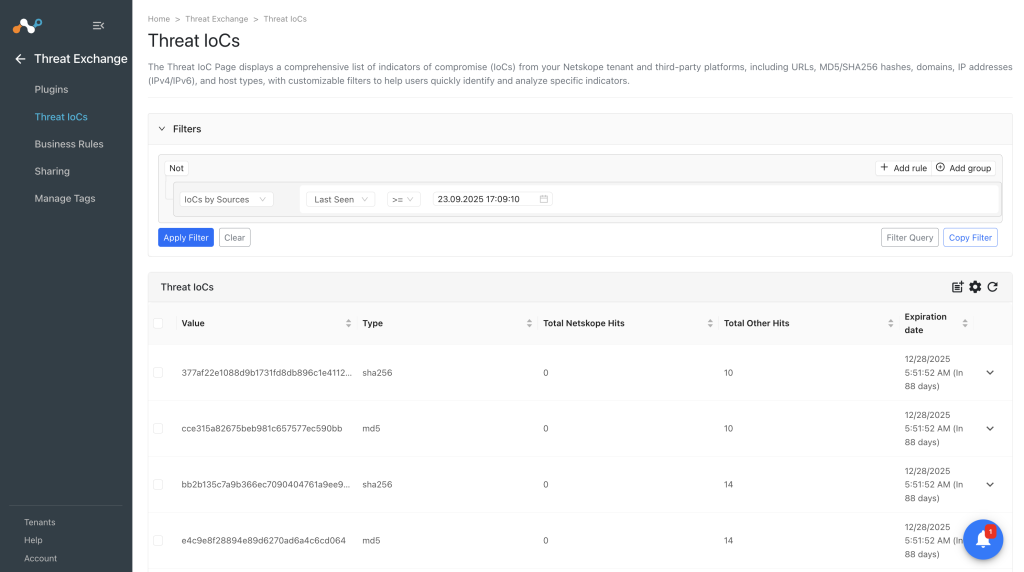Sort by Value column arrows
This screenshot has height=572, width=1024.
point(348,323)
